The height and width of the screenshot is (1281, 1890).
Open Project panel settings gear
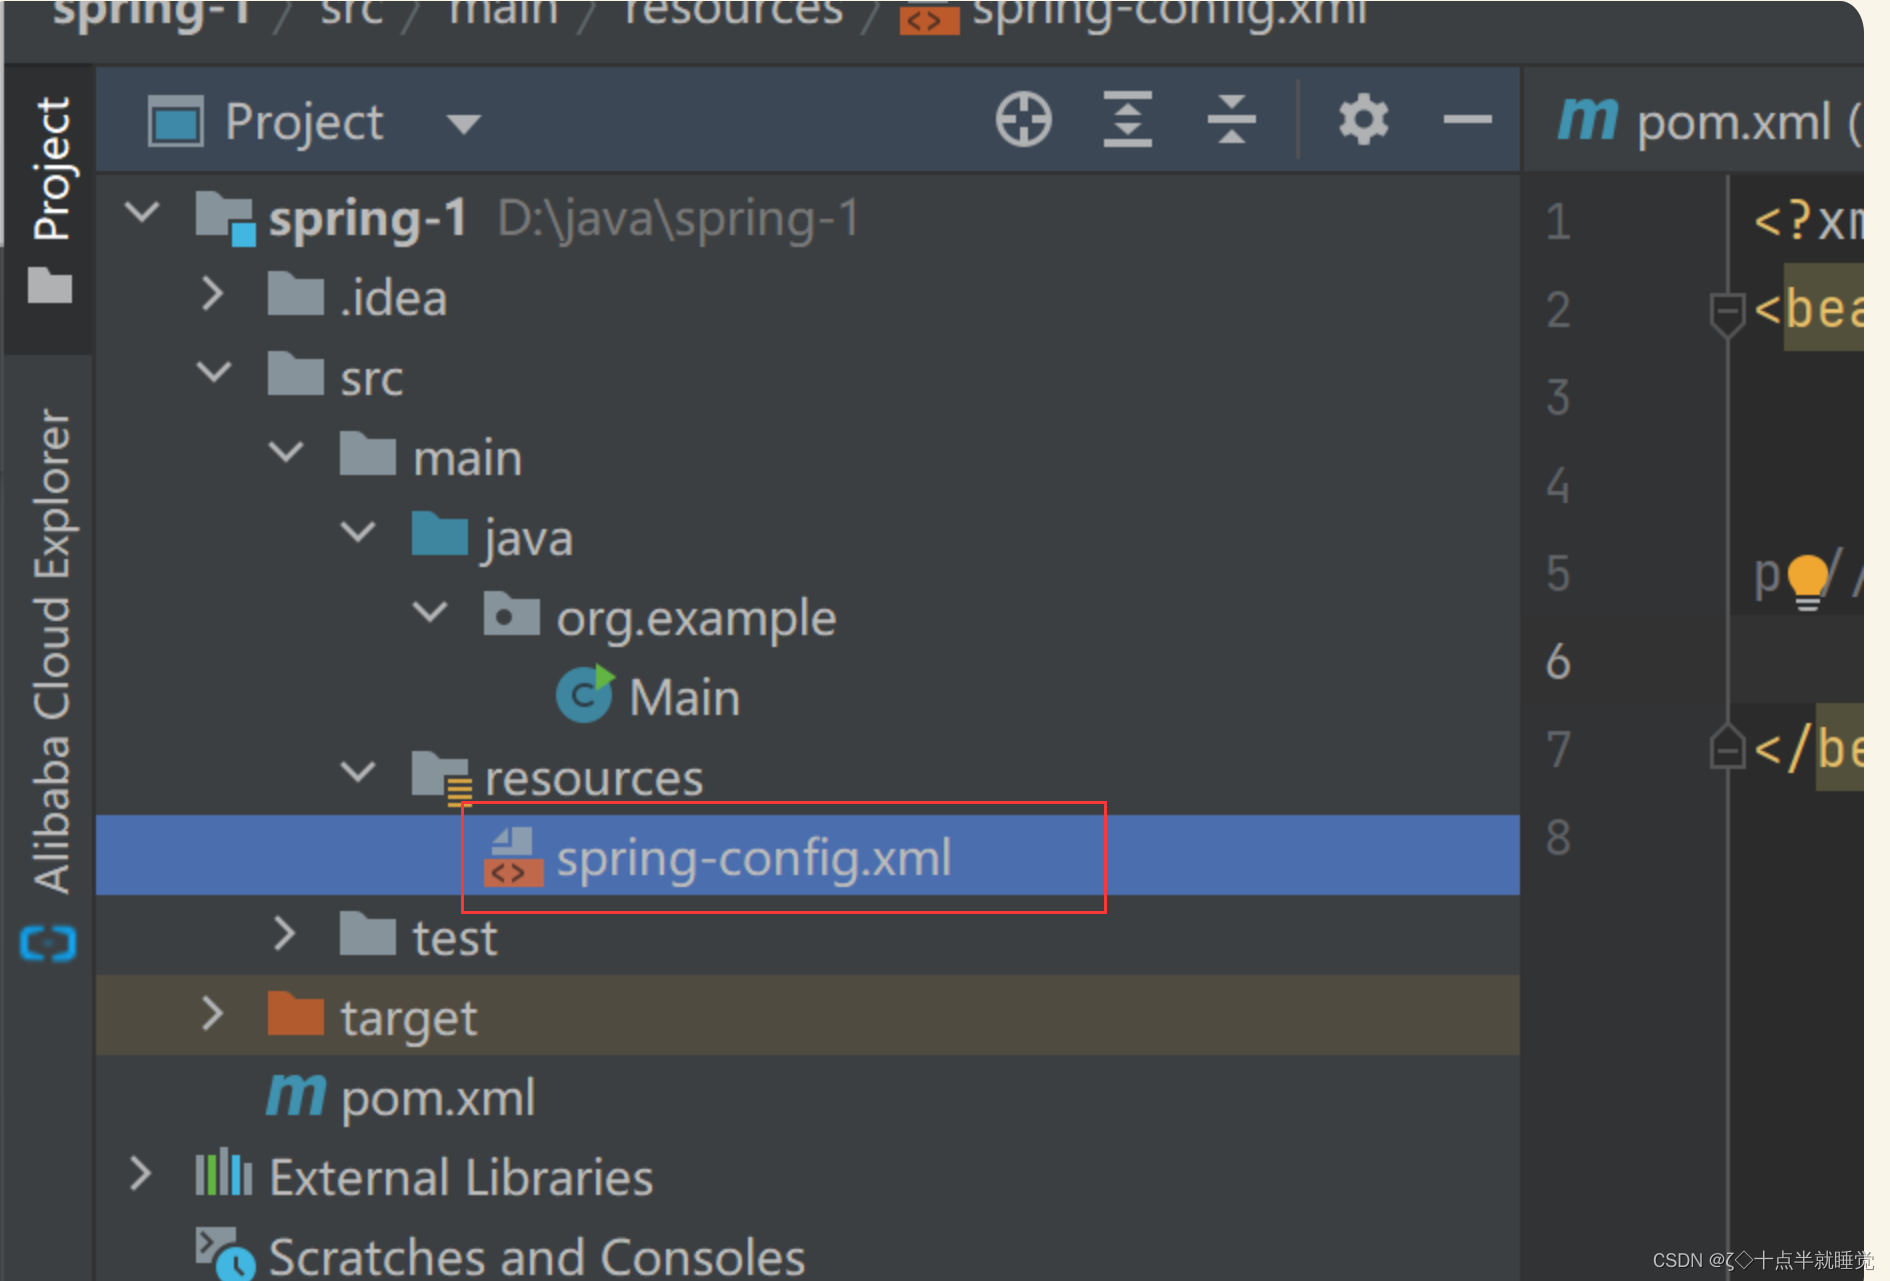click(x=1363, y=120)
